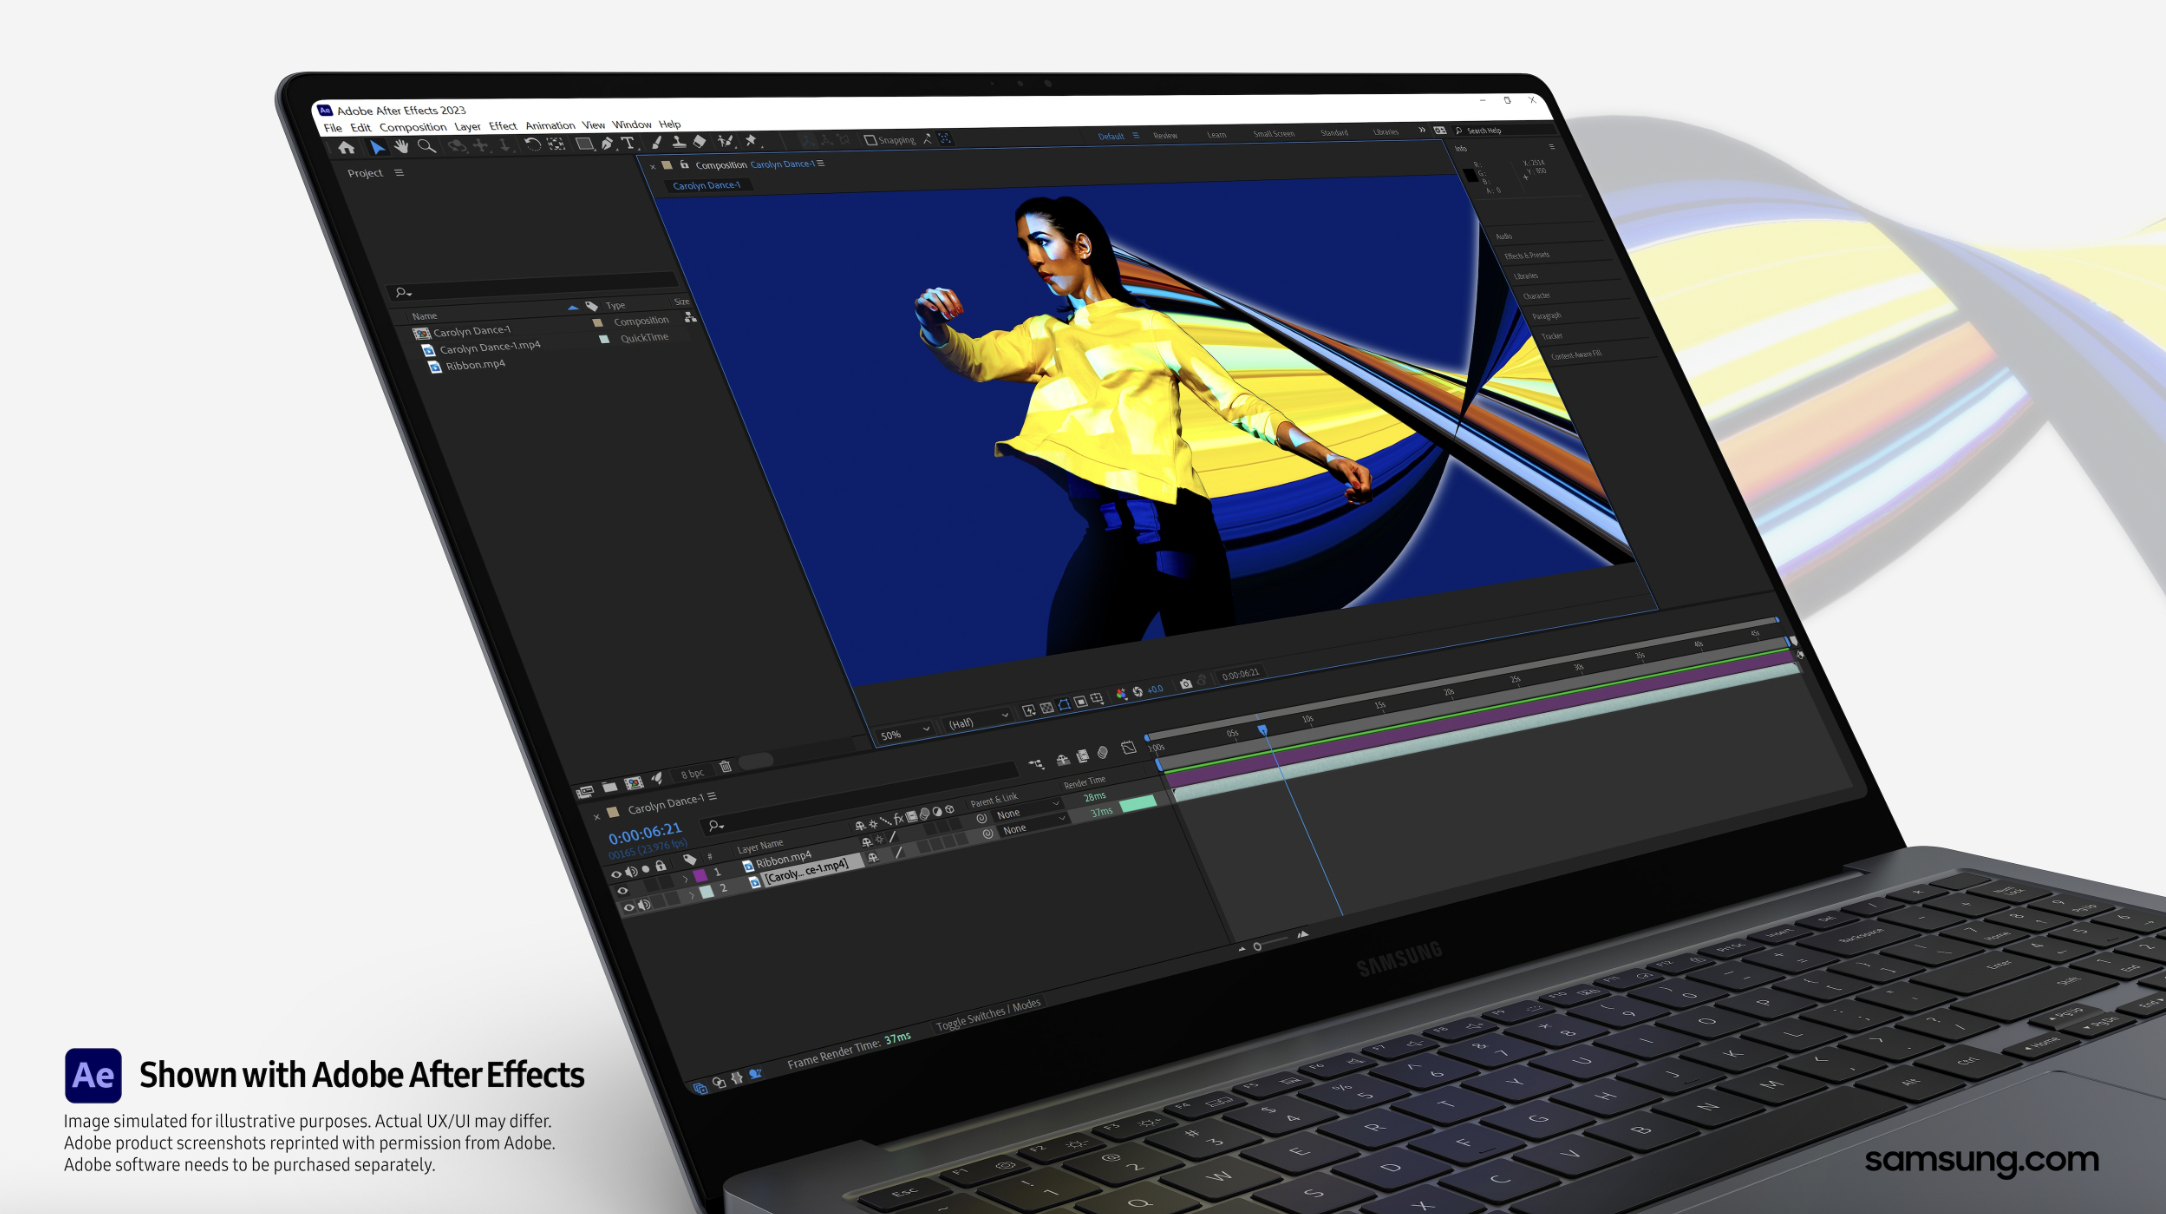Enable the Snapping checkbox

click(x=870, y=140)
